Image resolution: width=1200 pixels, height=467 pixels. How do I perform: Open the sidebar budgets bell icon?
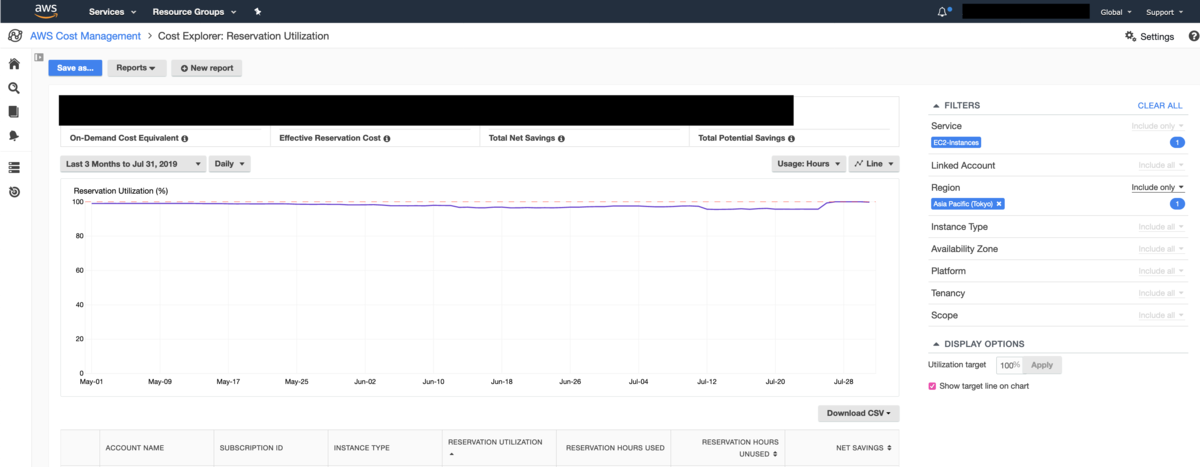tap(14, 135)
